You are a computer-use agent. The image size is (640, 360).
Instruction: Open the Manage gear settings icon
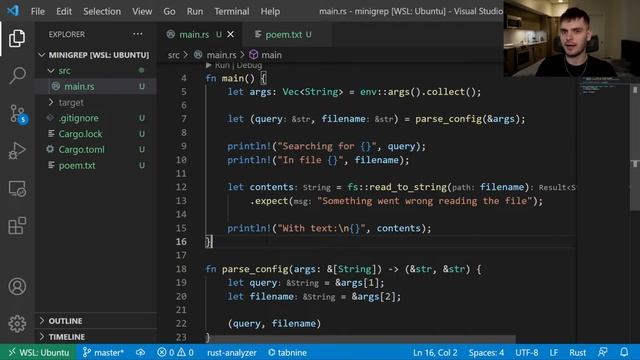(17, 323)
